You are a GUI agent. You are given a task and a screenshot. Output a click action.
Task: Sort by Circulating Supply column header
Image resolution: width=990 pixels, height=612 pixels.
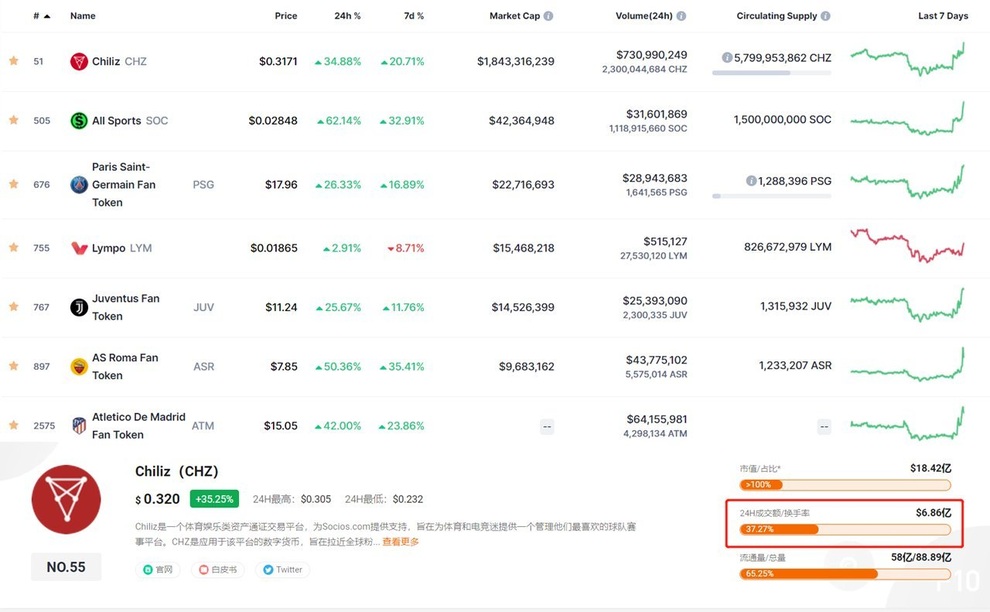pyautogui.click(x=777, y=16)
